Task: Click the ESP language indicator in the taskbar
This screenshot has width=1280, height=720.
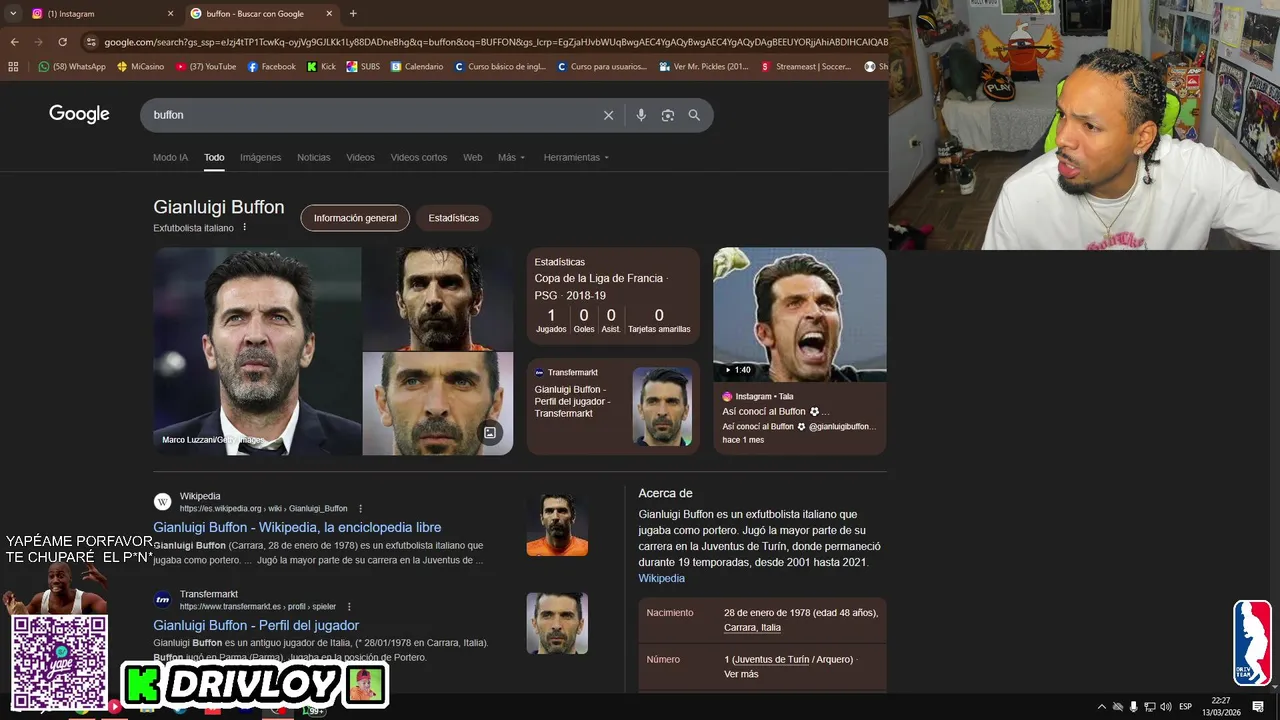Action: tap(1186, 706)
